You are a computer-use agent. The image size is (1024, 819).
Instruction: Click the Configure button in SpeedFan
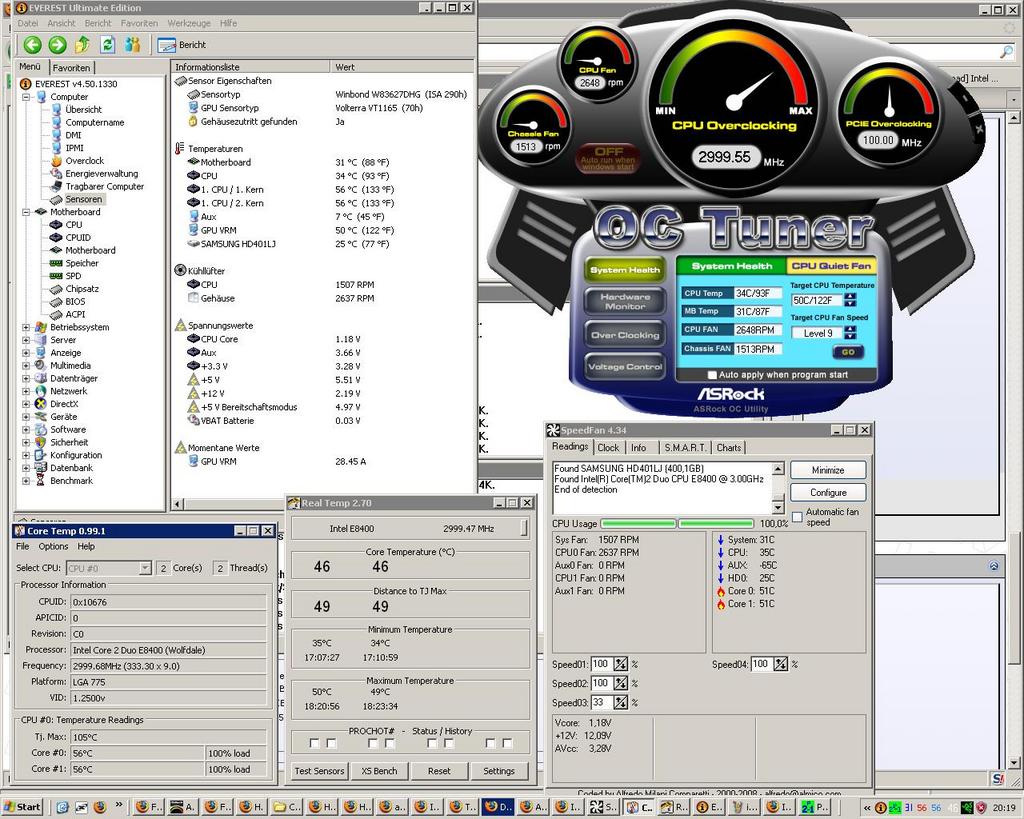coord(828,492)
